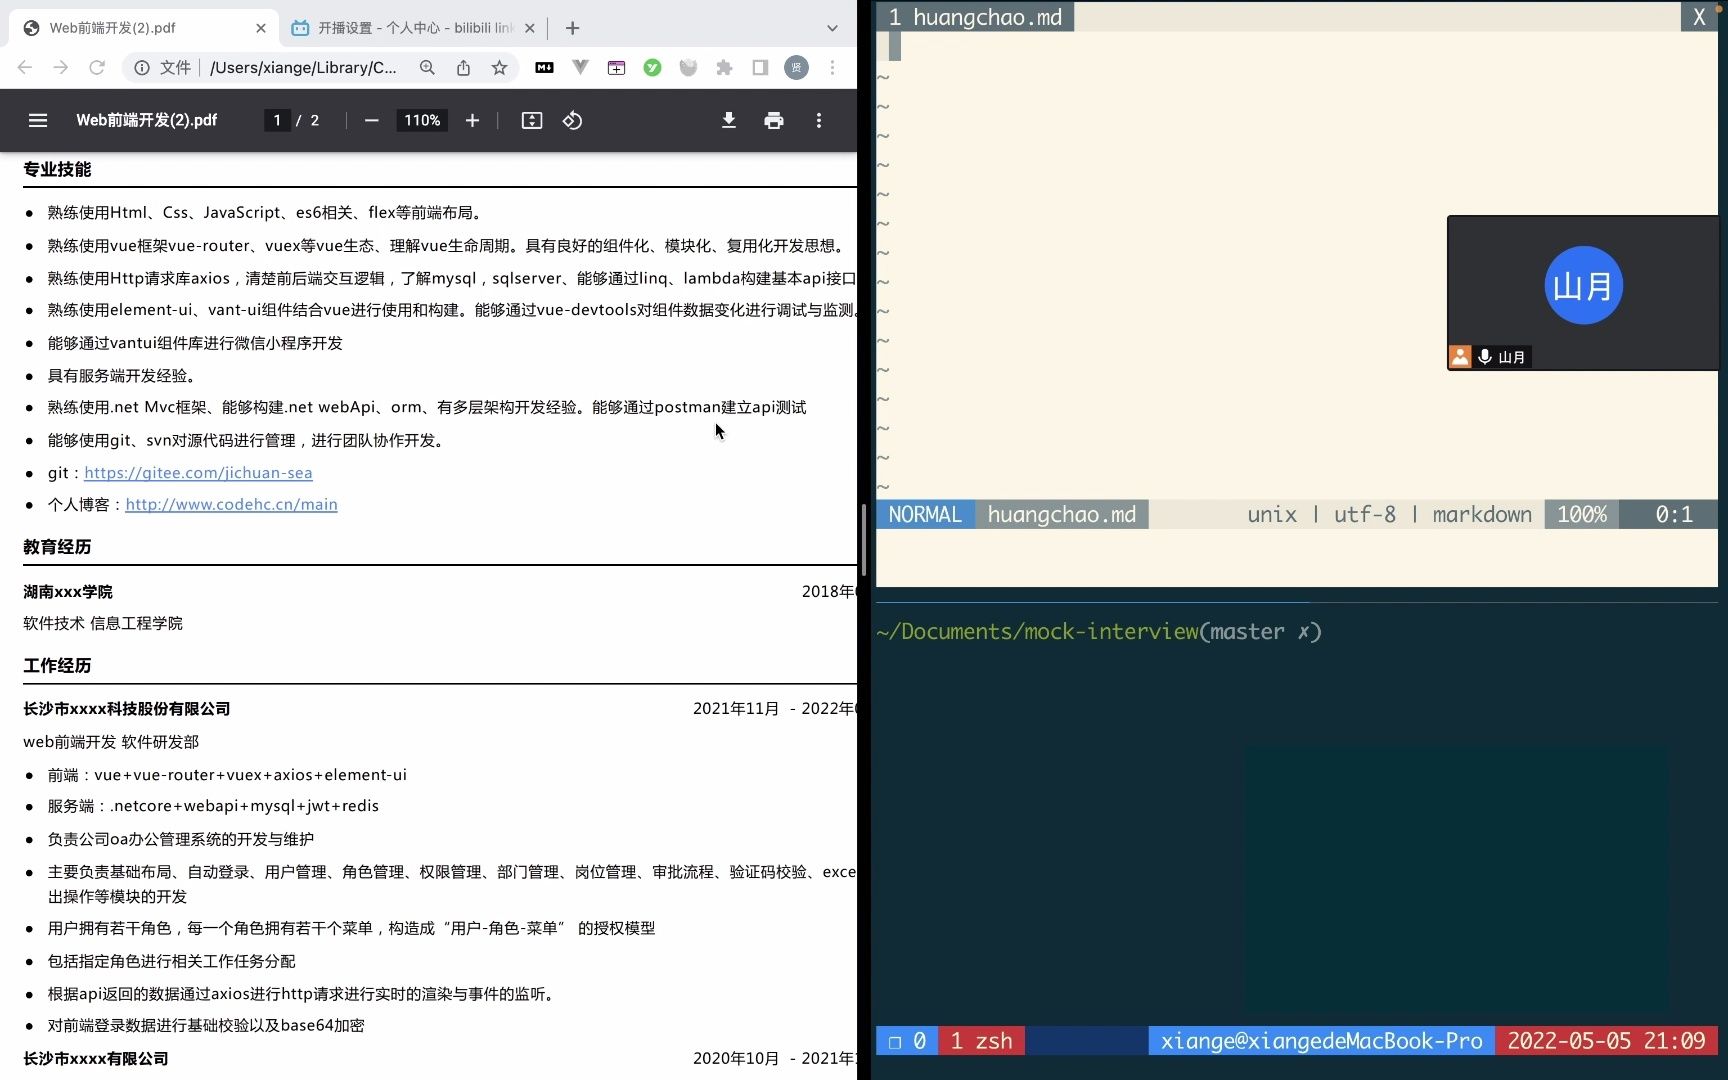The height and width of the screenshot is (1080, 1728).
Task: Click the ~/Documents/mock-interview prompt
Action: pos(1037,632)
